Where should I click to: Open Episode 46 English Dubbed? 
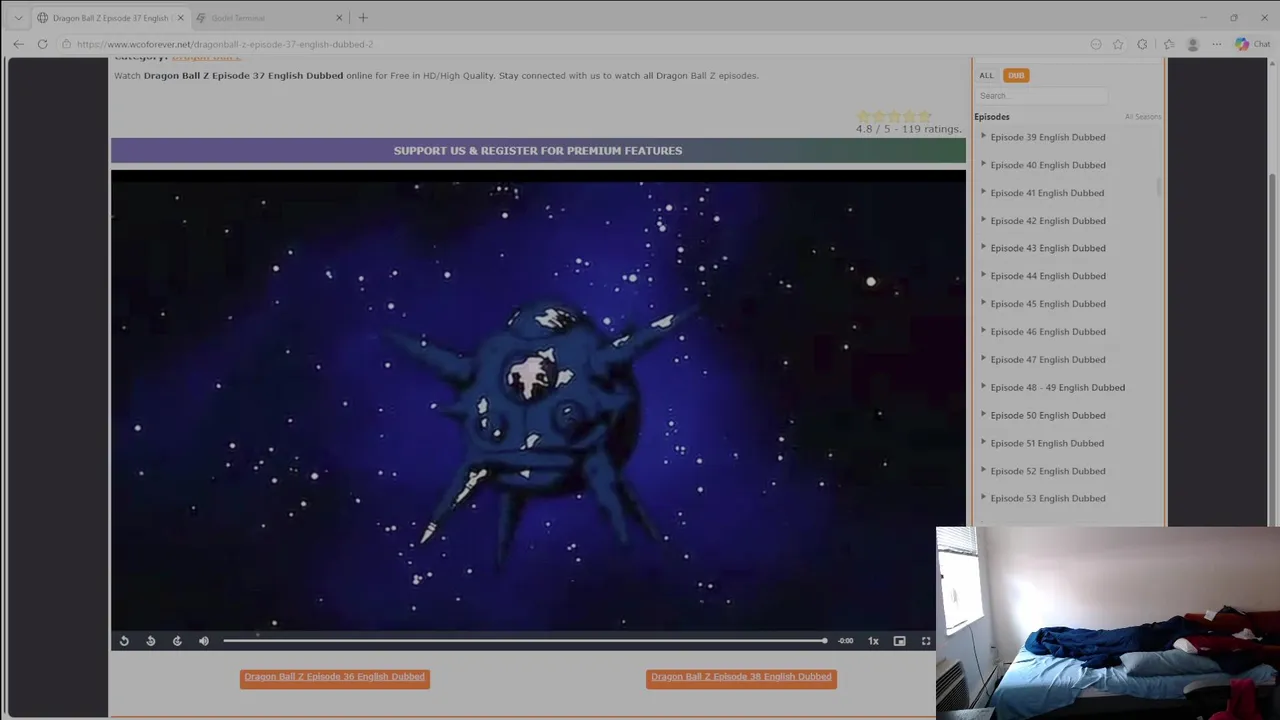1048,332
